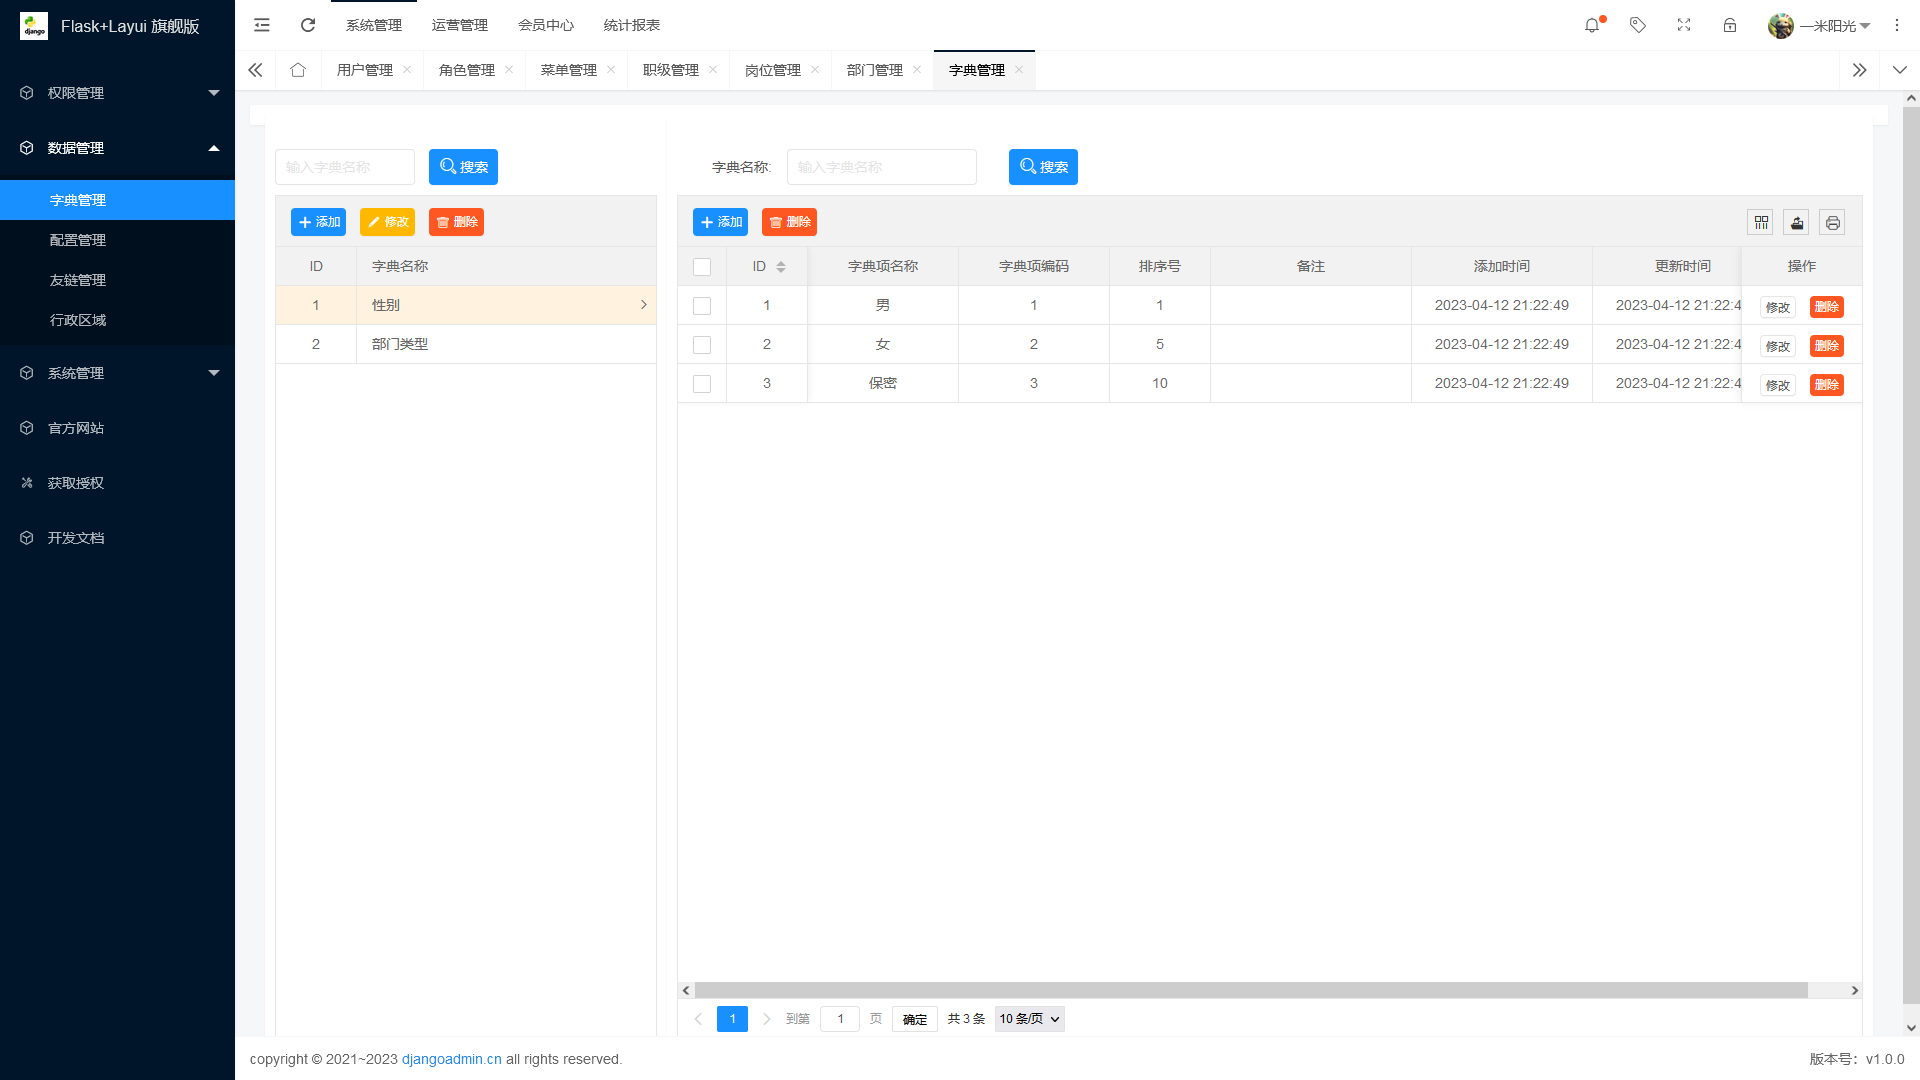Image resolution: width=1920 pixels, height=1080 pixels.
Task: Open the 10 条/页 page size dropdown
Action: point(1029,1018)
